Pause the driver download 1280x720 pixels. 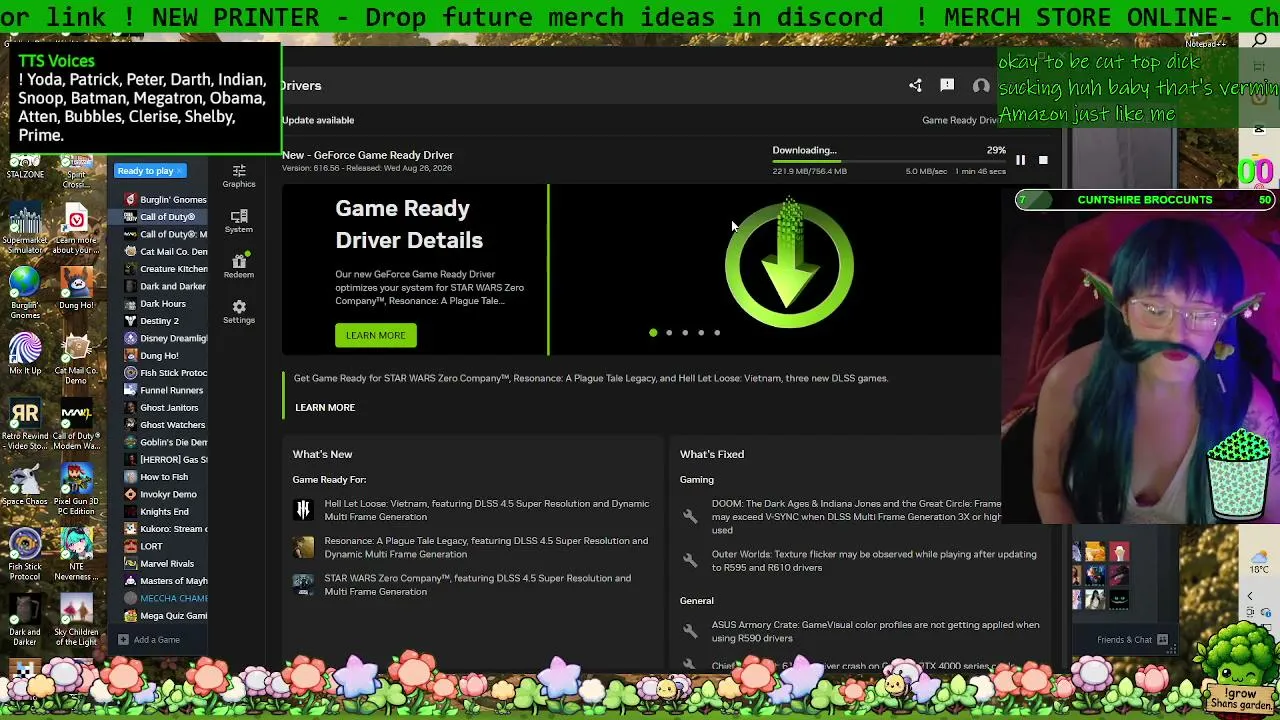pyautogui.click(x=1020, y=160)
